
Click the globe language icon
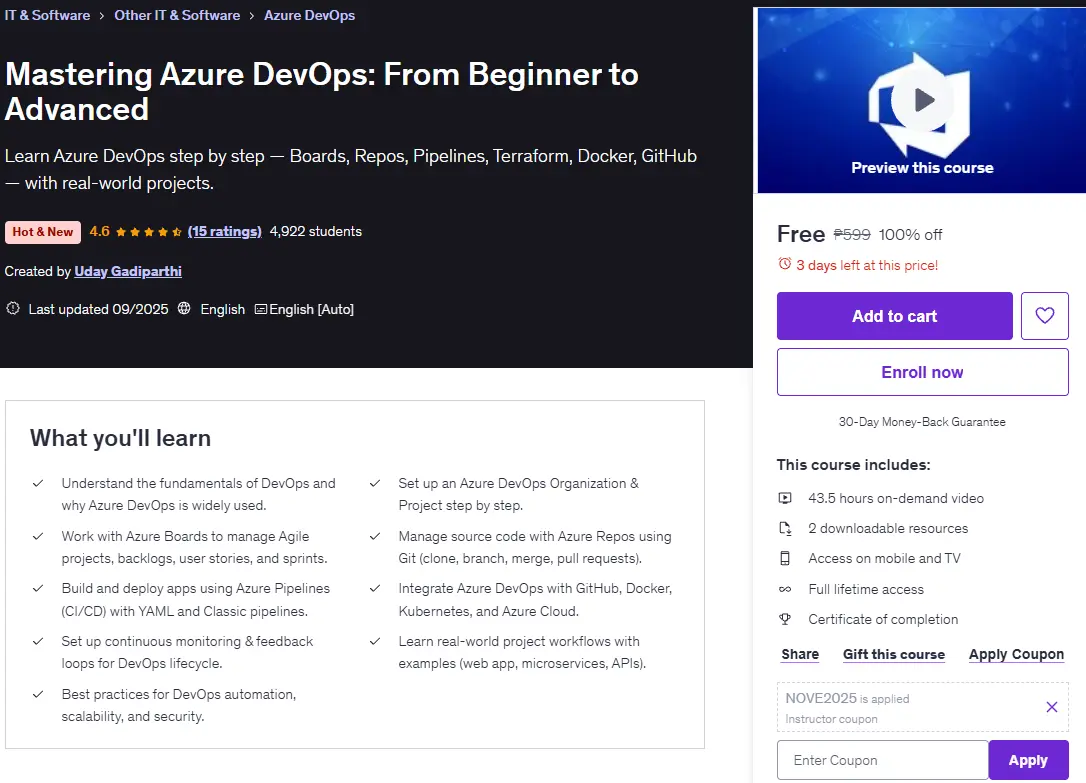184,308
